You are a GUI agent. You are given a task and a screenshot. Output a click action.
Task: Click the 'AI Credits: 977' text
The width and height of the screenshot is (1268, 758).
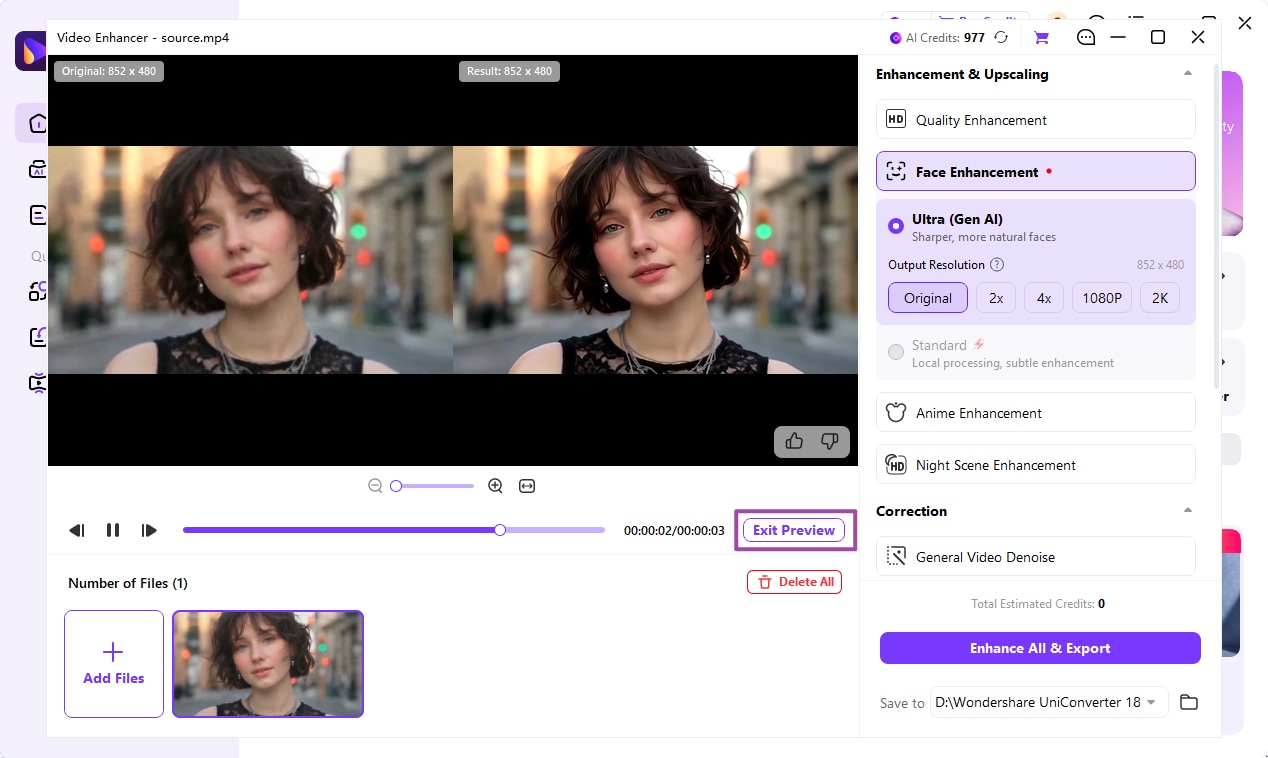[x=945, y=38]
